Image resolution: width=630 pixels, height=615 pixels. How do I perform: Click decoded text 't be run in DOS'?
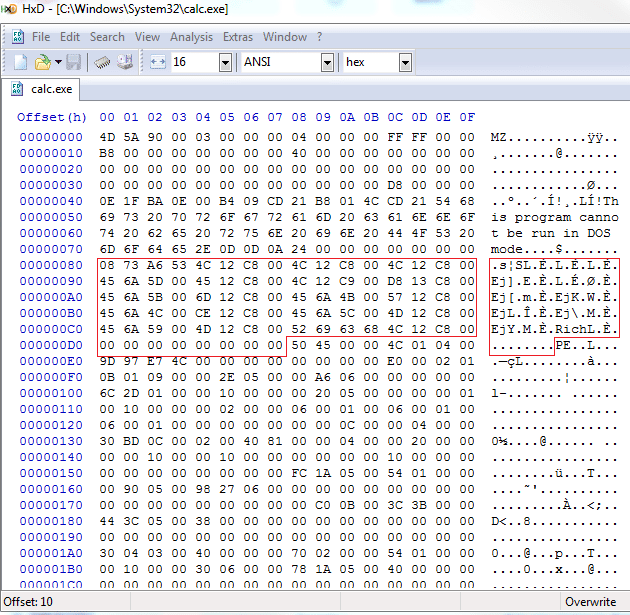551,233
